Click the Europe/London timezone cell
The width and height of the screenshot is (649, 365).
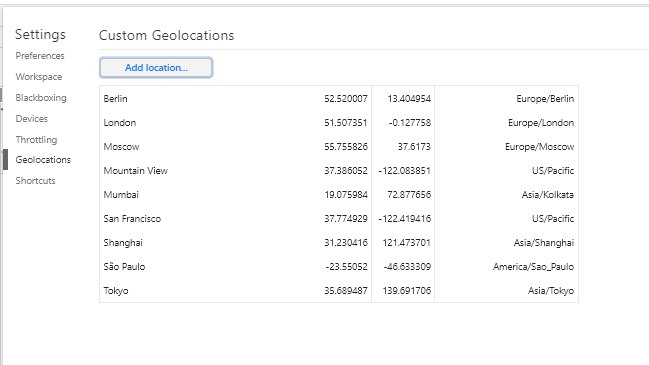[541, 123]
